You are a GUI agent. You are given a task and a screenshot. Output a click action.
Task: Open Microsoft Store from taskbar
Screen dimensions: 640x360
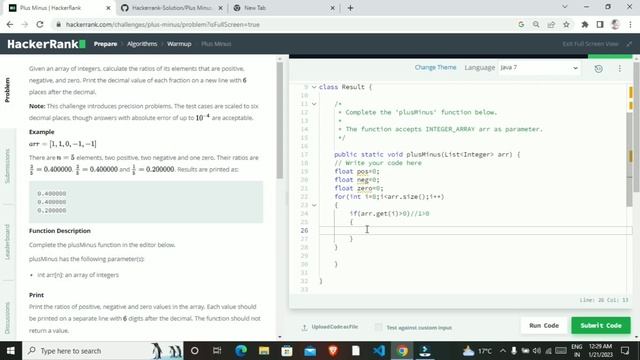point(287,351)
